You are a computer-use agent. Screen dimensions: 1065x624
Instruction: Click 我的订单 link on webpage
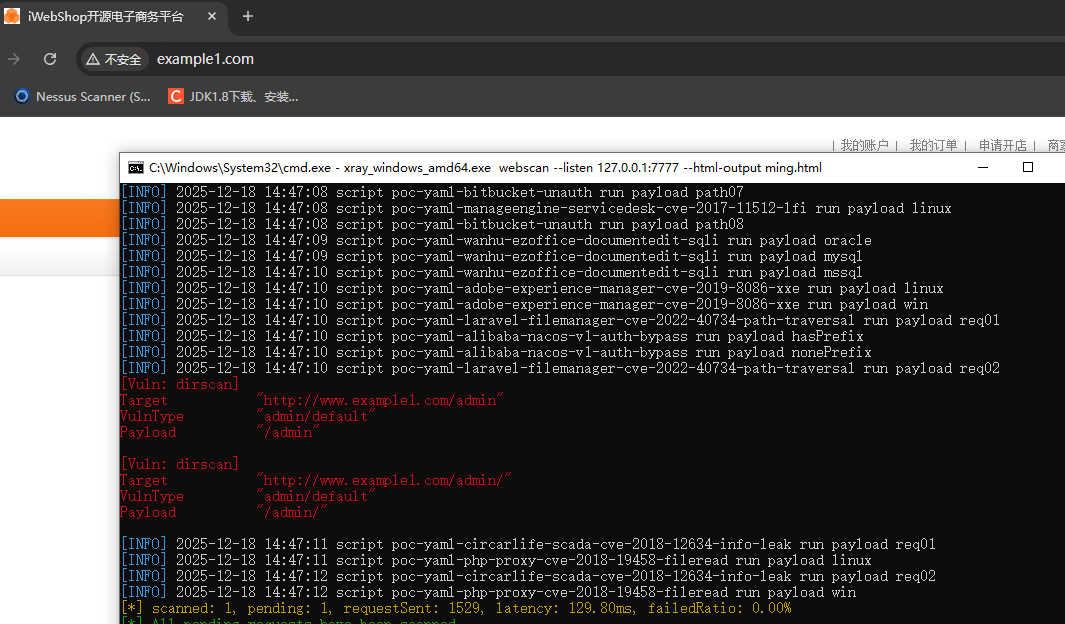[933, 145]
